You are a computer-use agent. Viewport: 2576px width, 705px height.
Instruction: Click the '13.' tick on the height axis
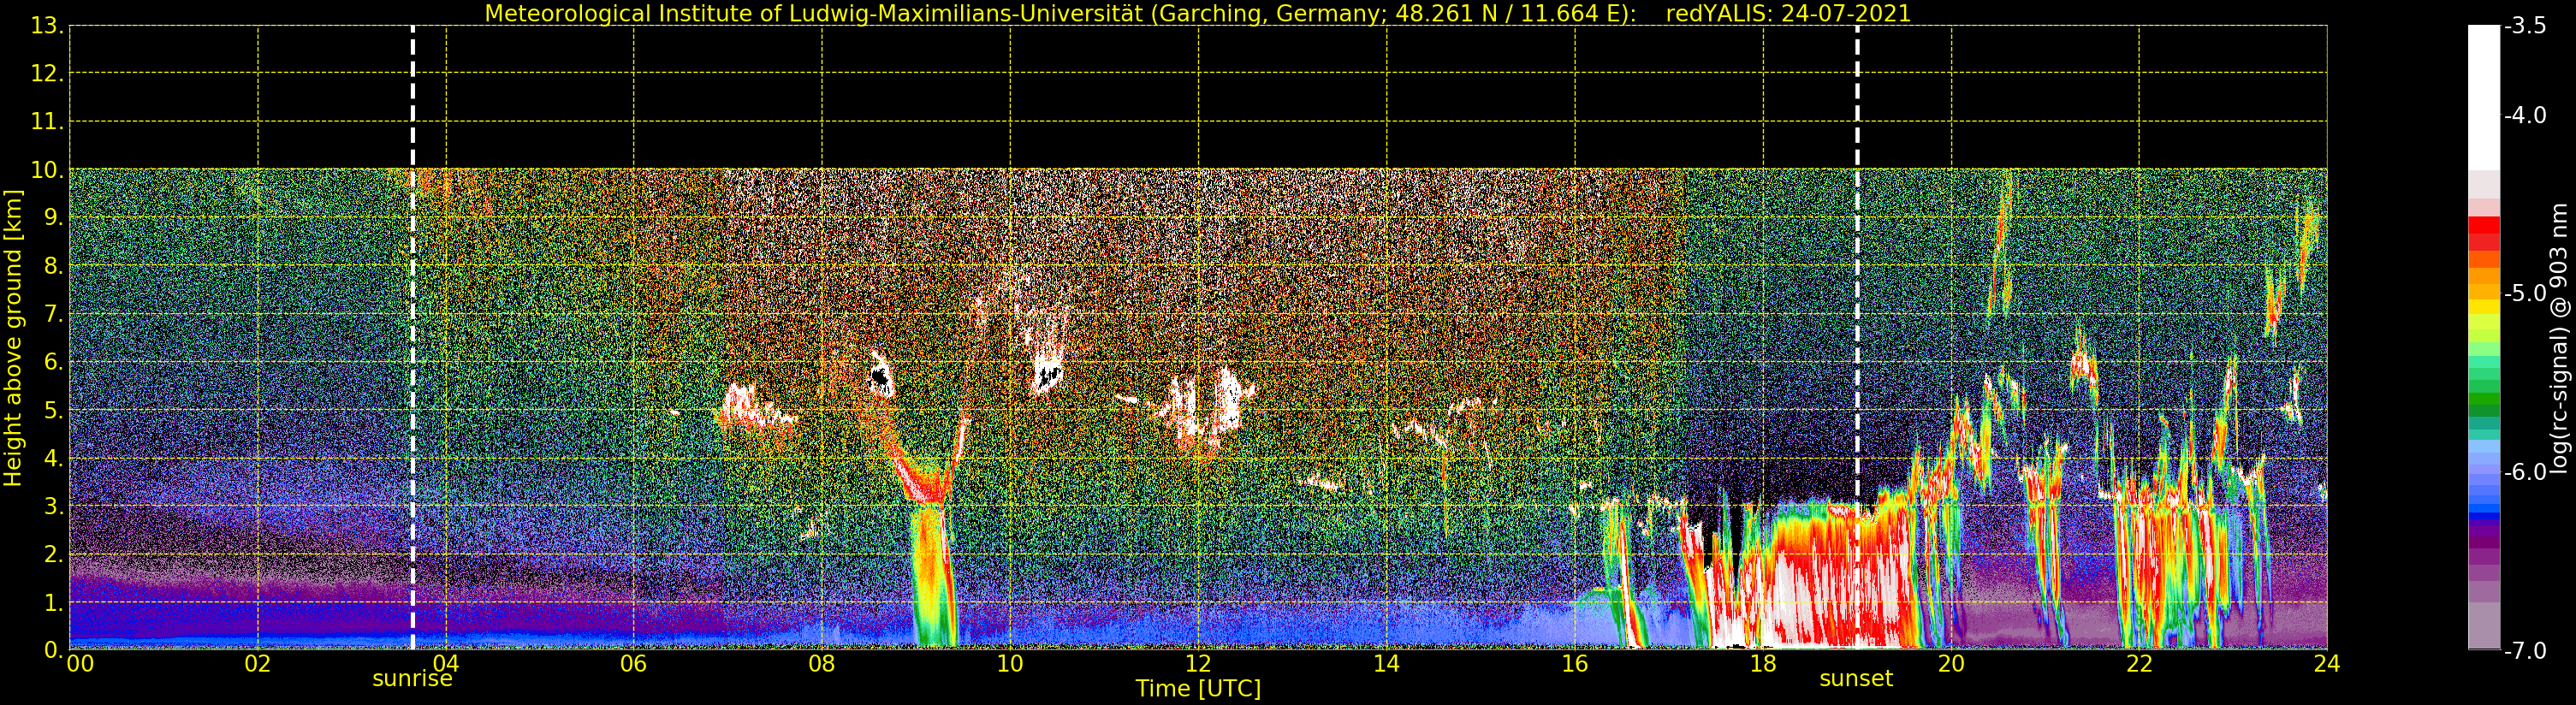[x=47, y=26]
